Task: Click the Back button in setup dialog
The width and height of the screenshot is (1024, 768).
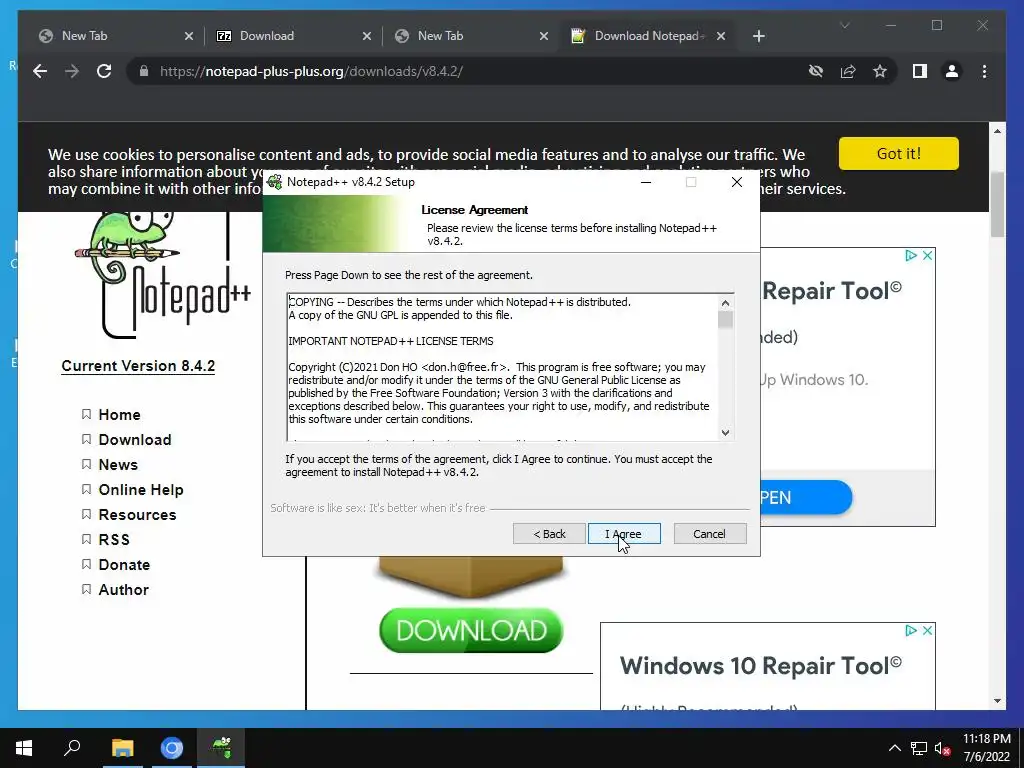Action: pos(549,534)
